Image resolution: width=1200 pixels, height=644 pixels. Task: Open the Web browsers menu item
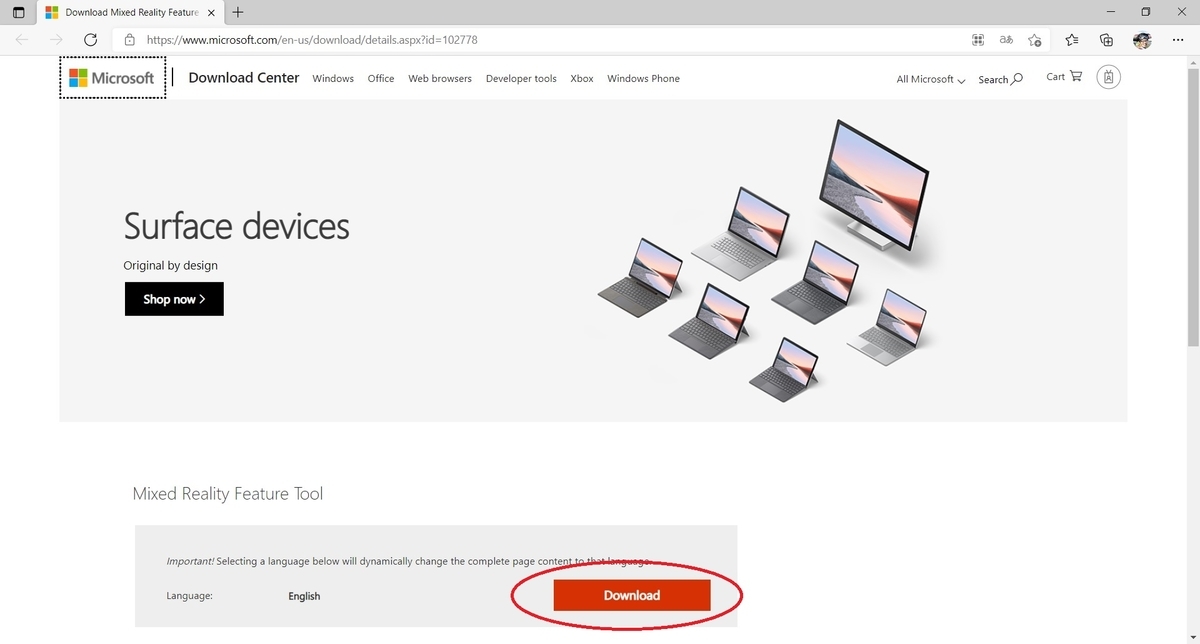point(440,78)
